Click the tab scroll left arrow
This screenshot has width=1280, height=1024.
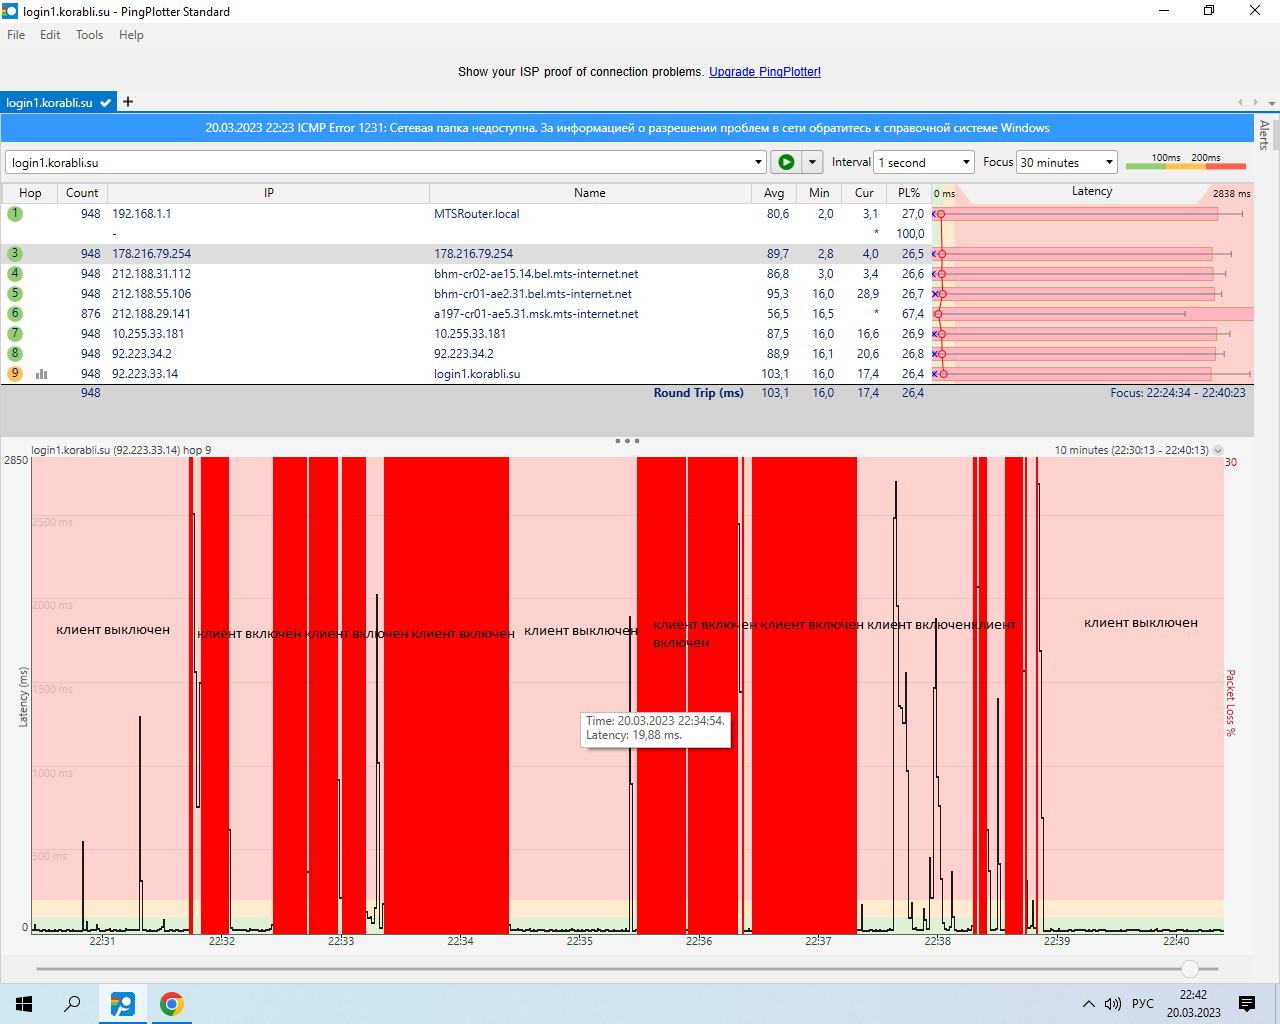coord(1241,102)
